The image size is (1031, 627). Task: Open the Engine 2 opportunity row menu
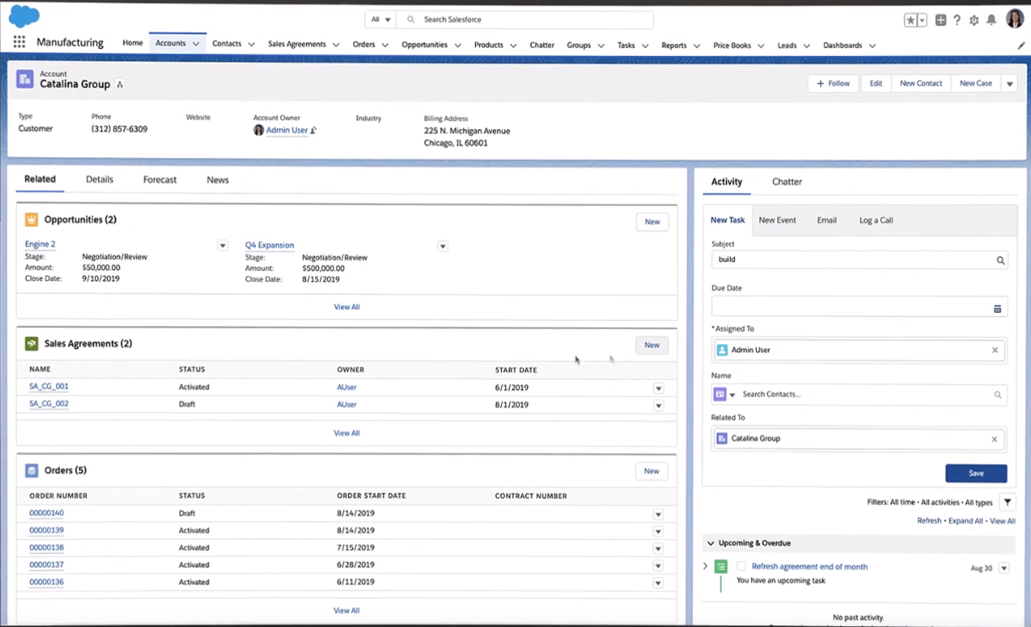(222, 245)
